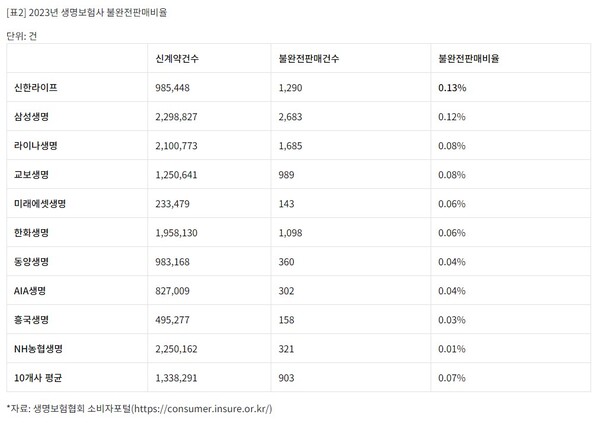Click the 신계약건수 column header
The width and height of the screenshot is (600, 424).
click(178, 59)
